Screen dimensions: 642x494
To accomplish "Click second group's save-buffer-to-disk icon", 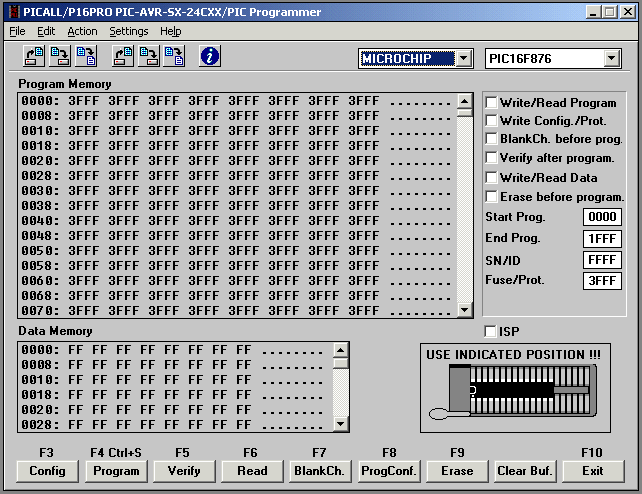I will pos(148,56).
